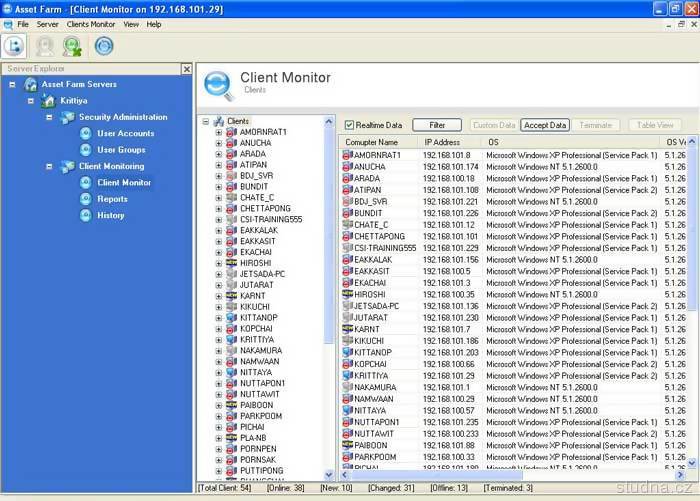Select NITTAYA icon in client tree
This screenshot has height=501, width=700.
(231, 373)
